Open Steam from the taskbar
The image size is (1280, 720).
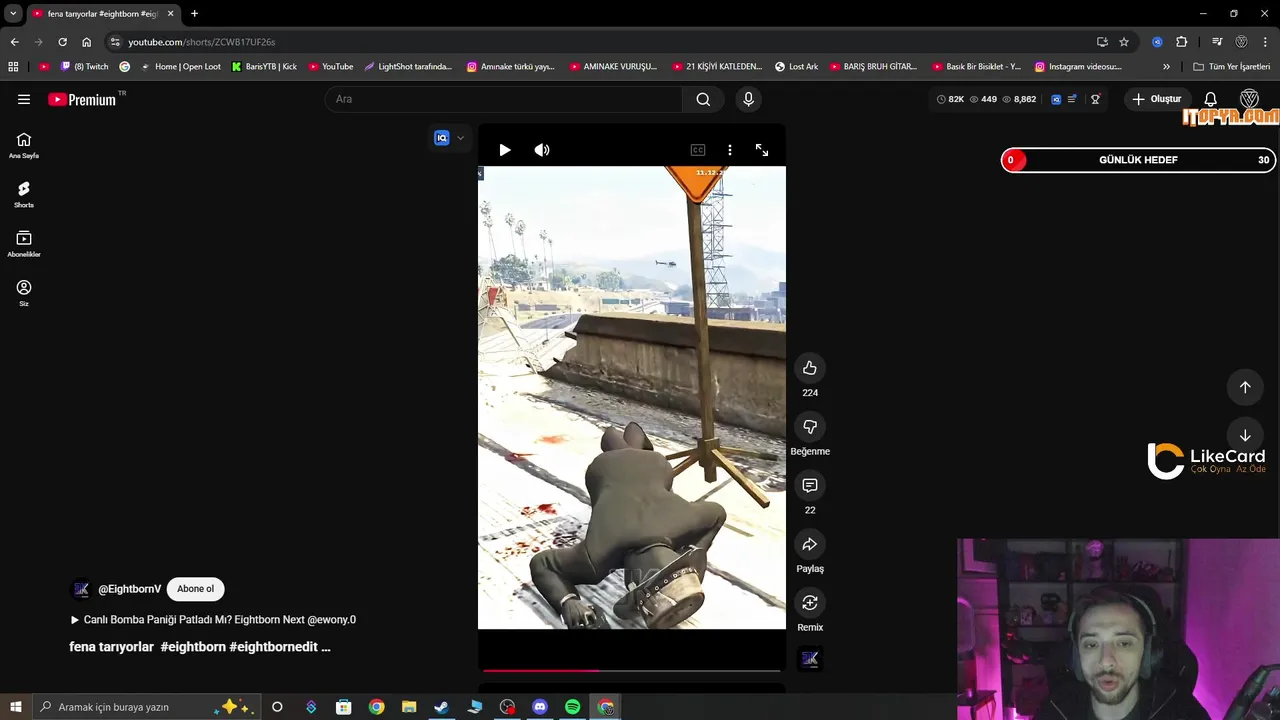[x=441, y=707]
